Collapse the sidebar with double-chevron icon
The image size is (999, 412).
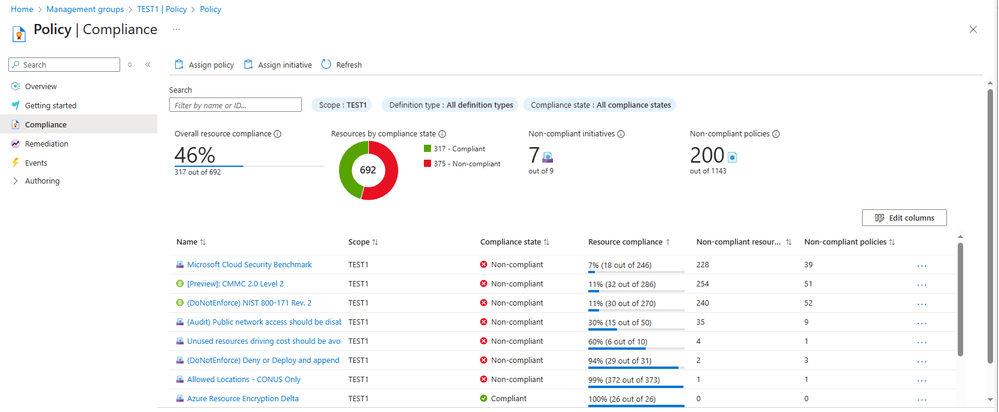point(147,65)
